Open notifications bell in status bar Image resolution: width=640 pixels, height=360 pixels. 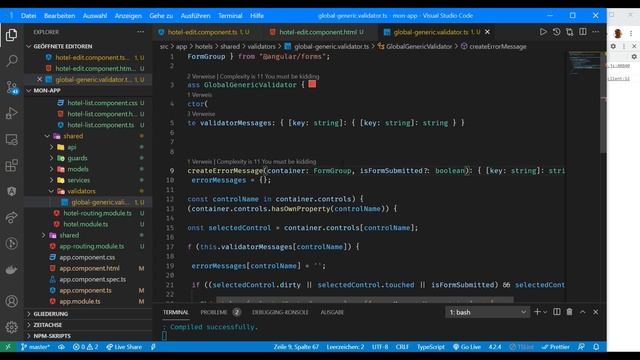[x=596, y=347]
